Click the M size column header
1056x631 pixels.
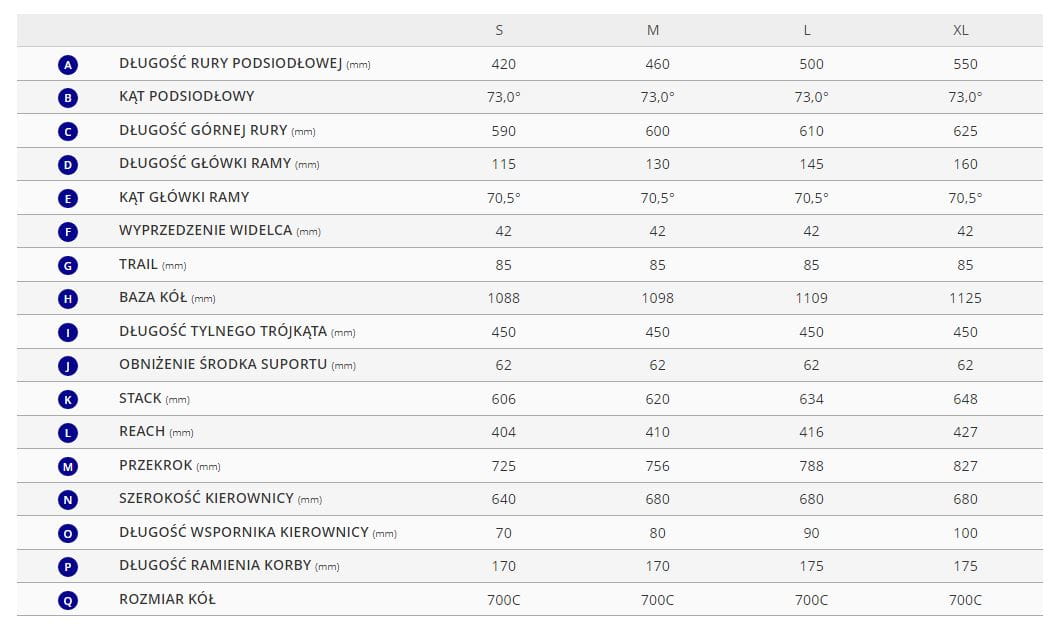[653, 30]
